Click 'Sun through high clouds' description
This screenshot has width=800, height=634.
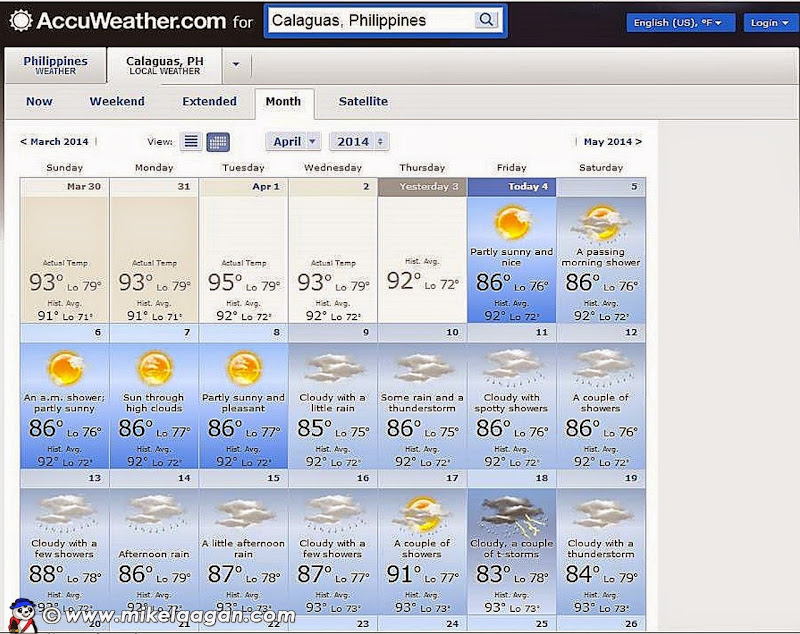154,402
